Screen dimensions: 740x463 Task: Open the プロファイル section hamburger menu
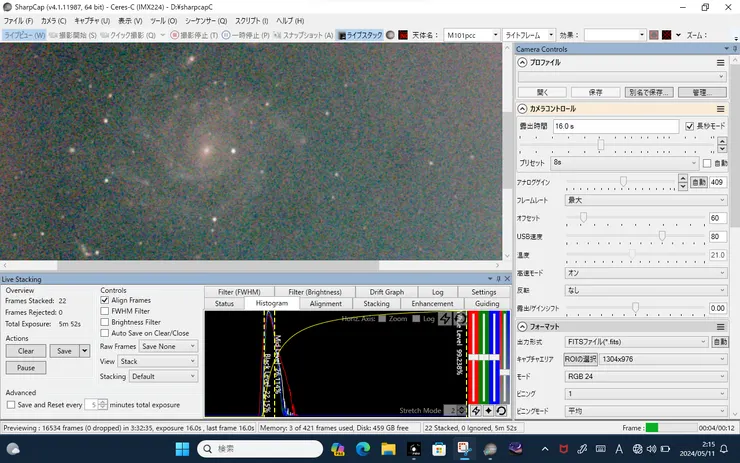pos(720,63)
